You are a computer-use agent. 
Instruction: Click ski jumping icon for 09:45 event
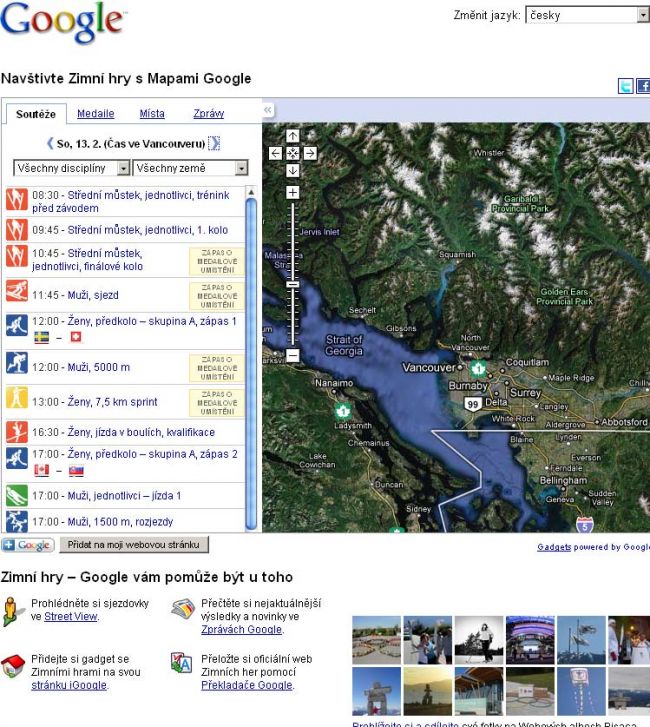point(17,230)
